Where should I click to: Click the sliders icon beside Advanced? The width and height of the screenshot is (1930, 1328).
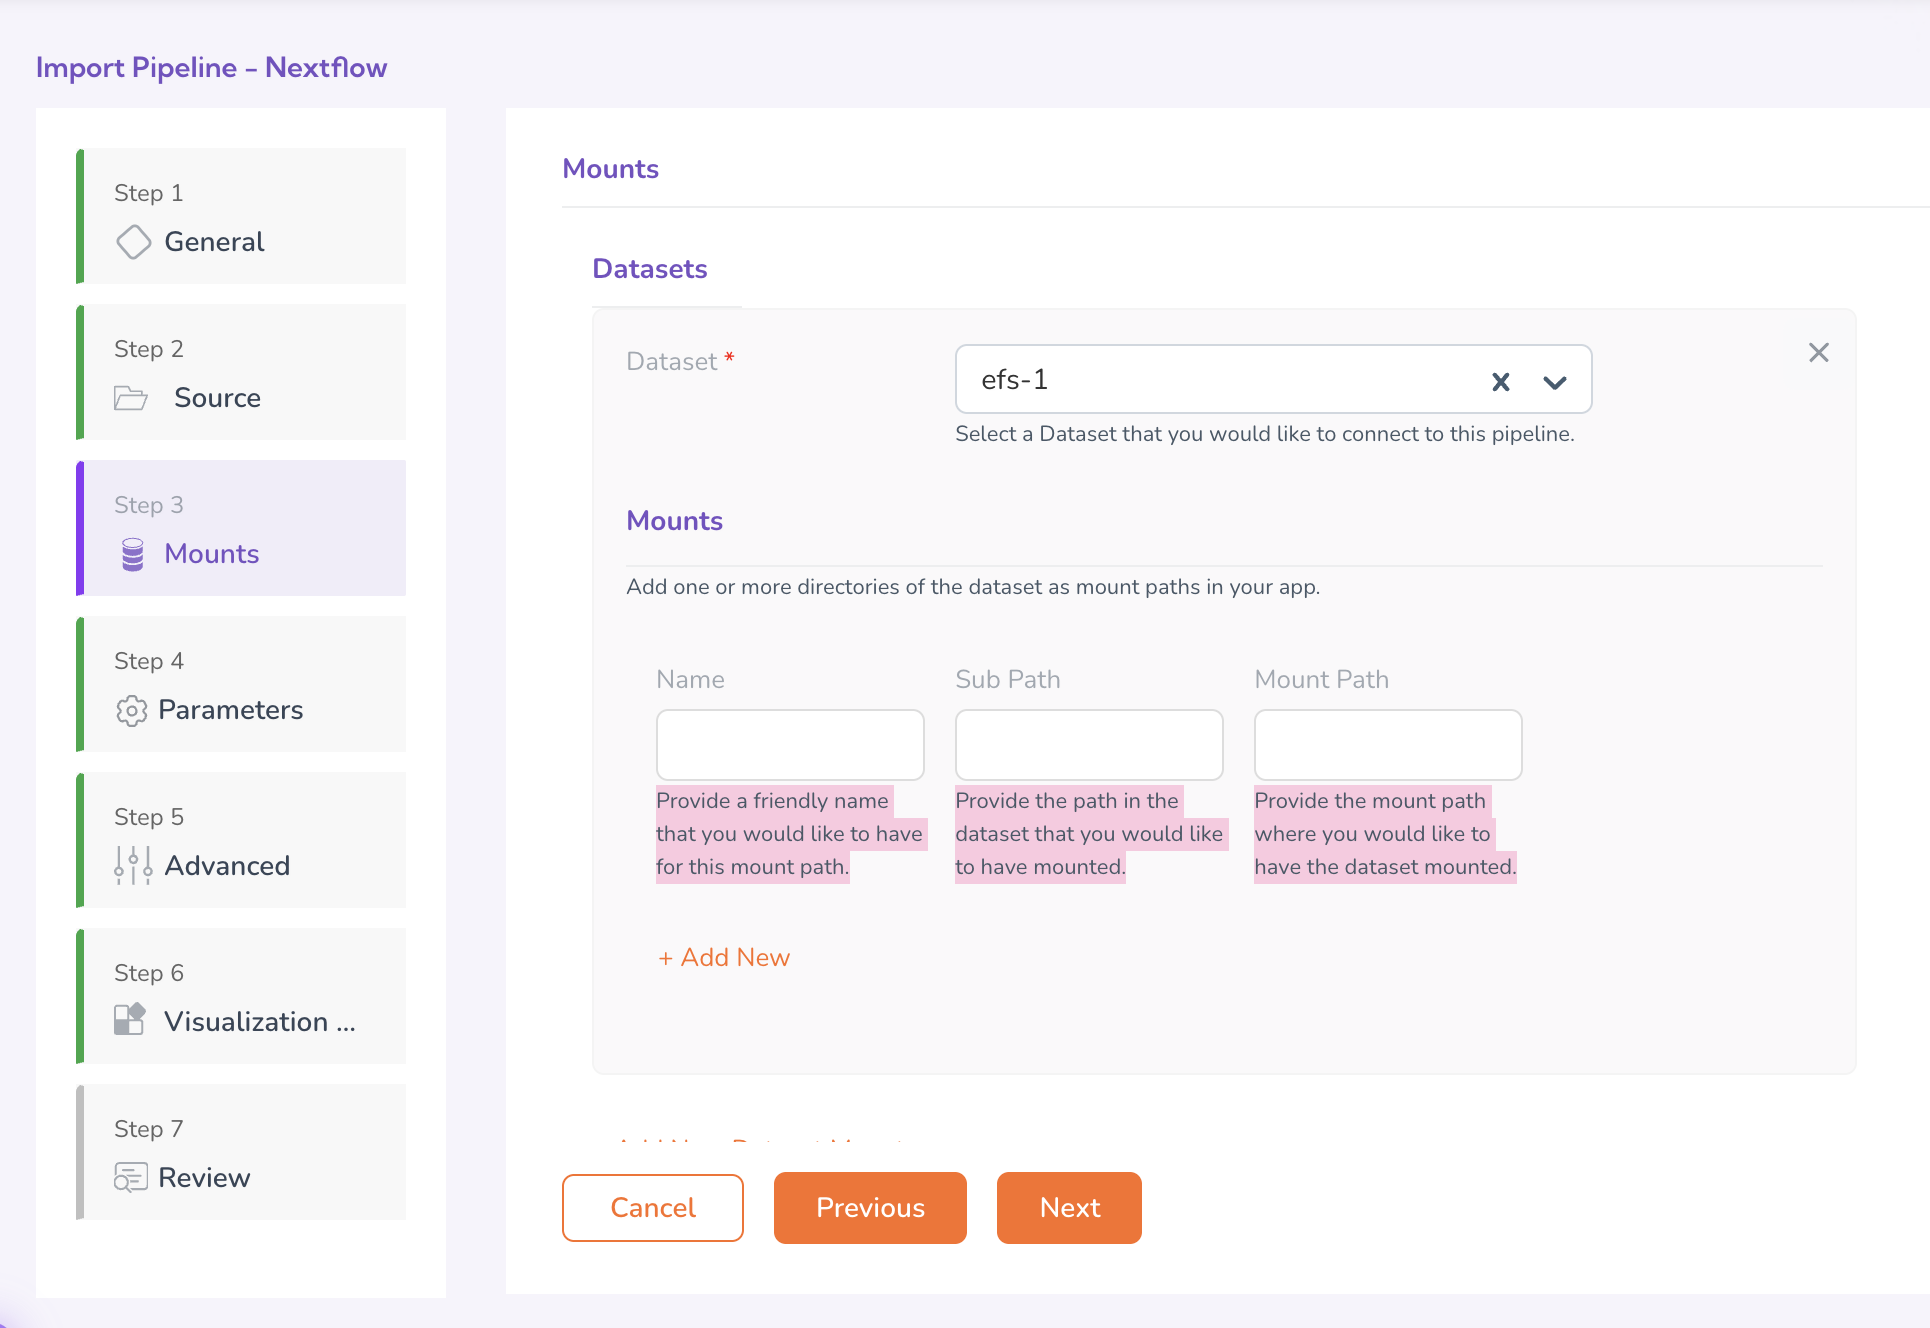pos(133,865)
